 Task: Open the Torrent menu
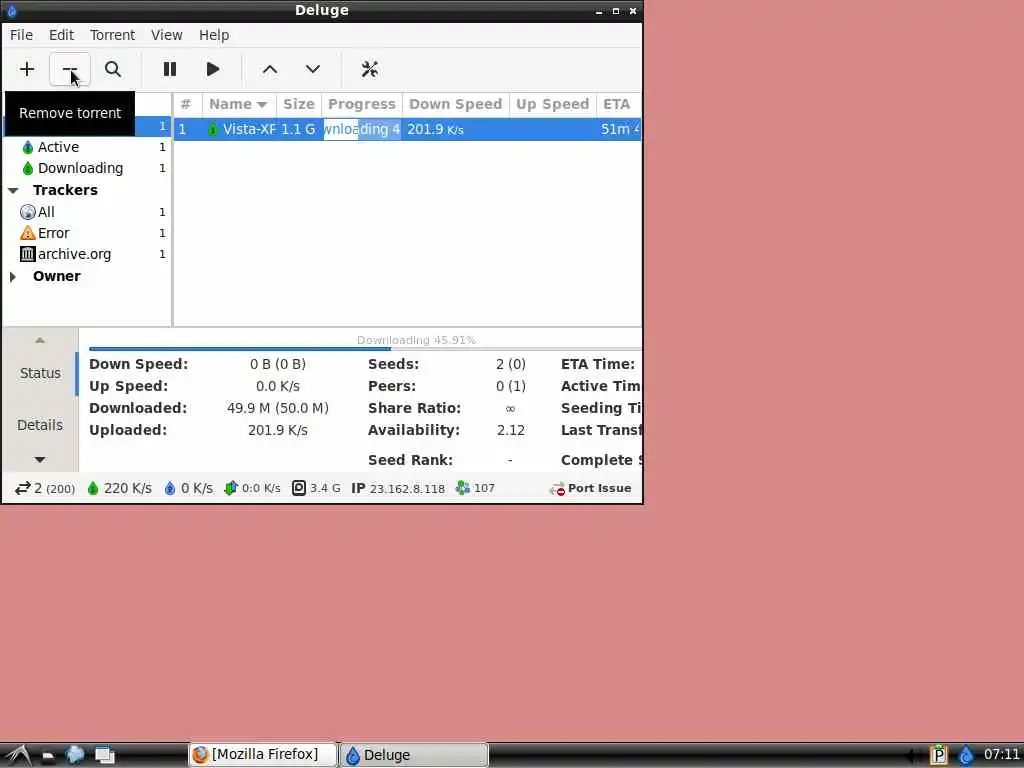click(112, 35)
